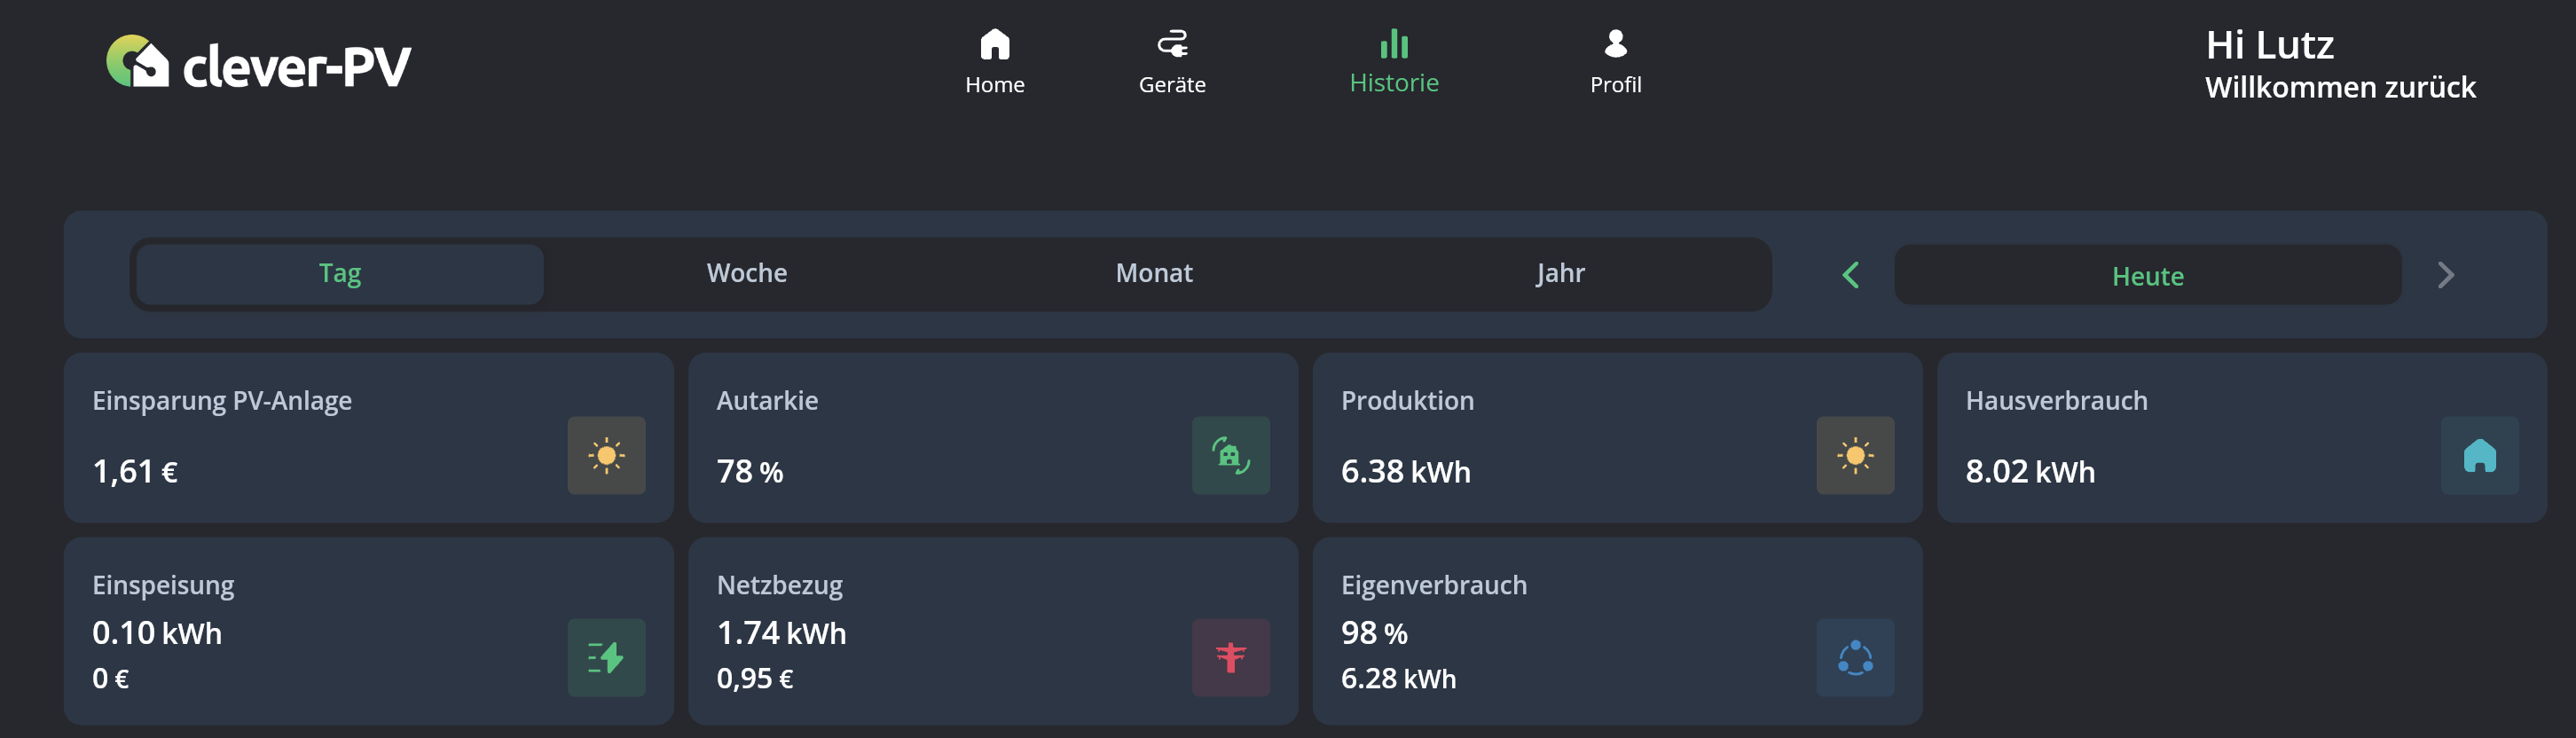The width and height of the screenshot is (2576, 738).
Task: Click the Hausverbrauch house icon
Action: 2479,456
